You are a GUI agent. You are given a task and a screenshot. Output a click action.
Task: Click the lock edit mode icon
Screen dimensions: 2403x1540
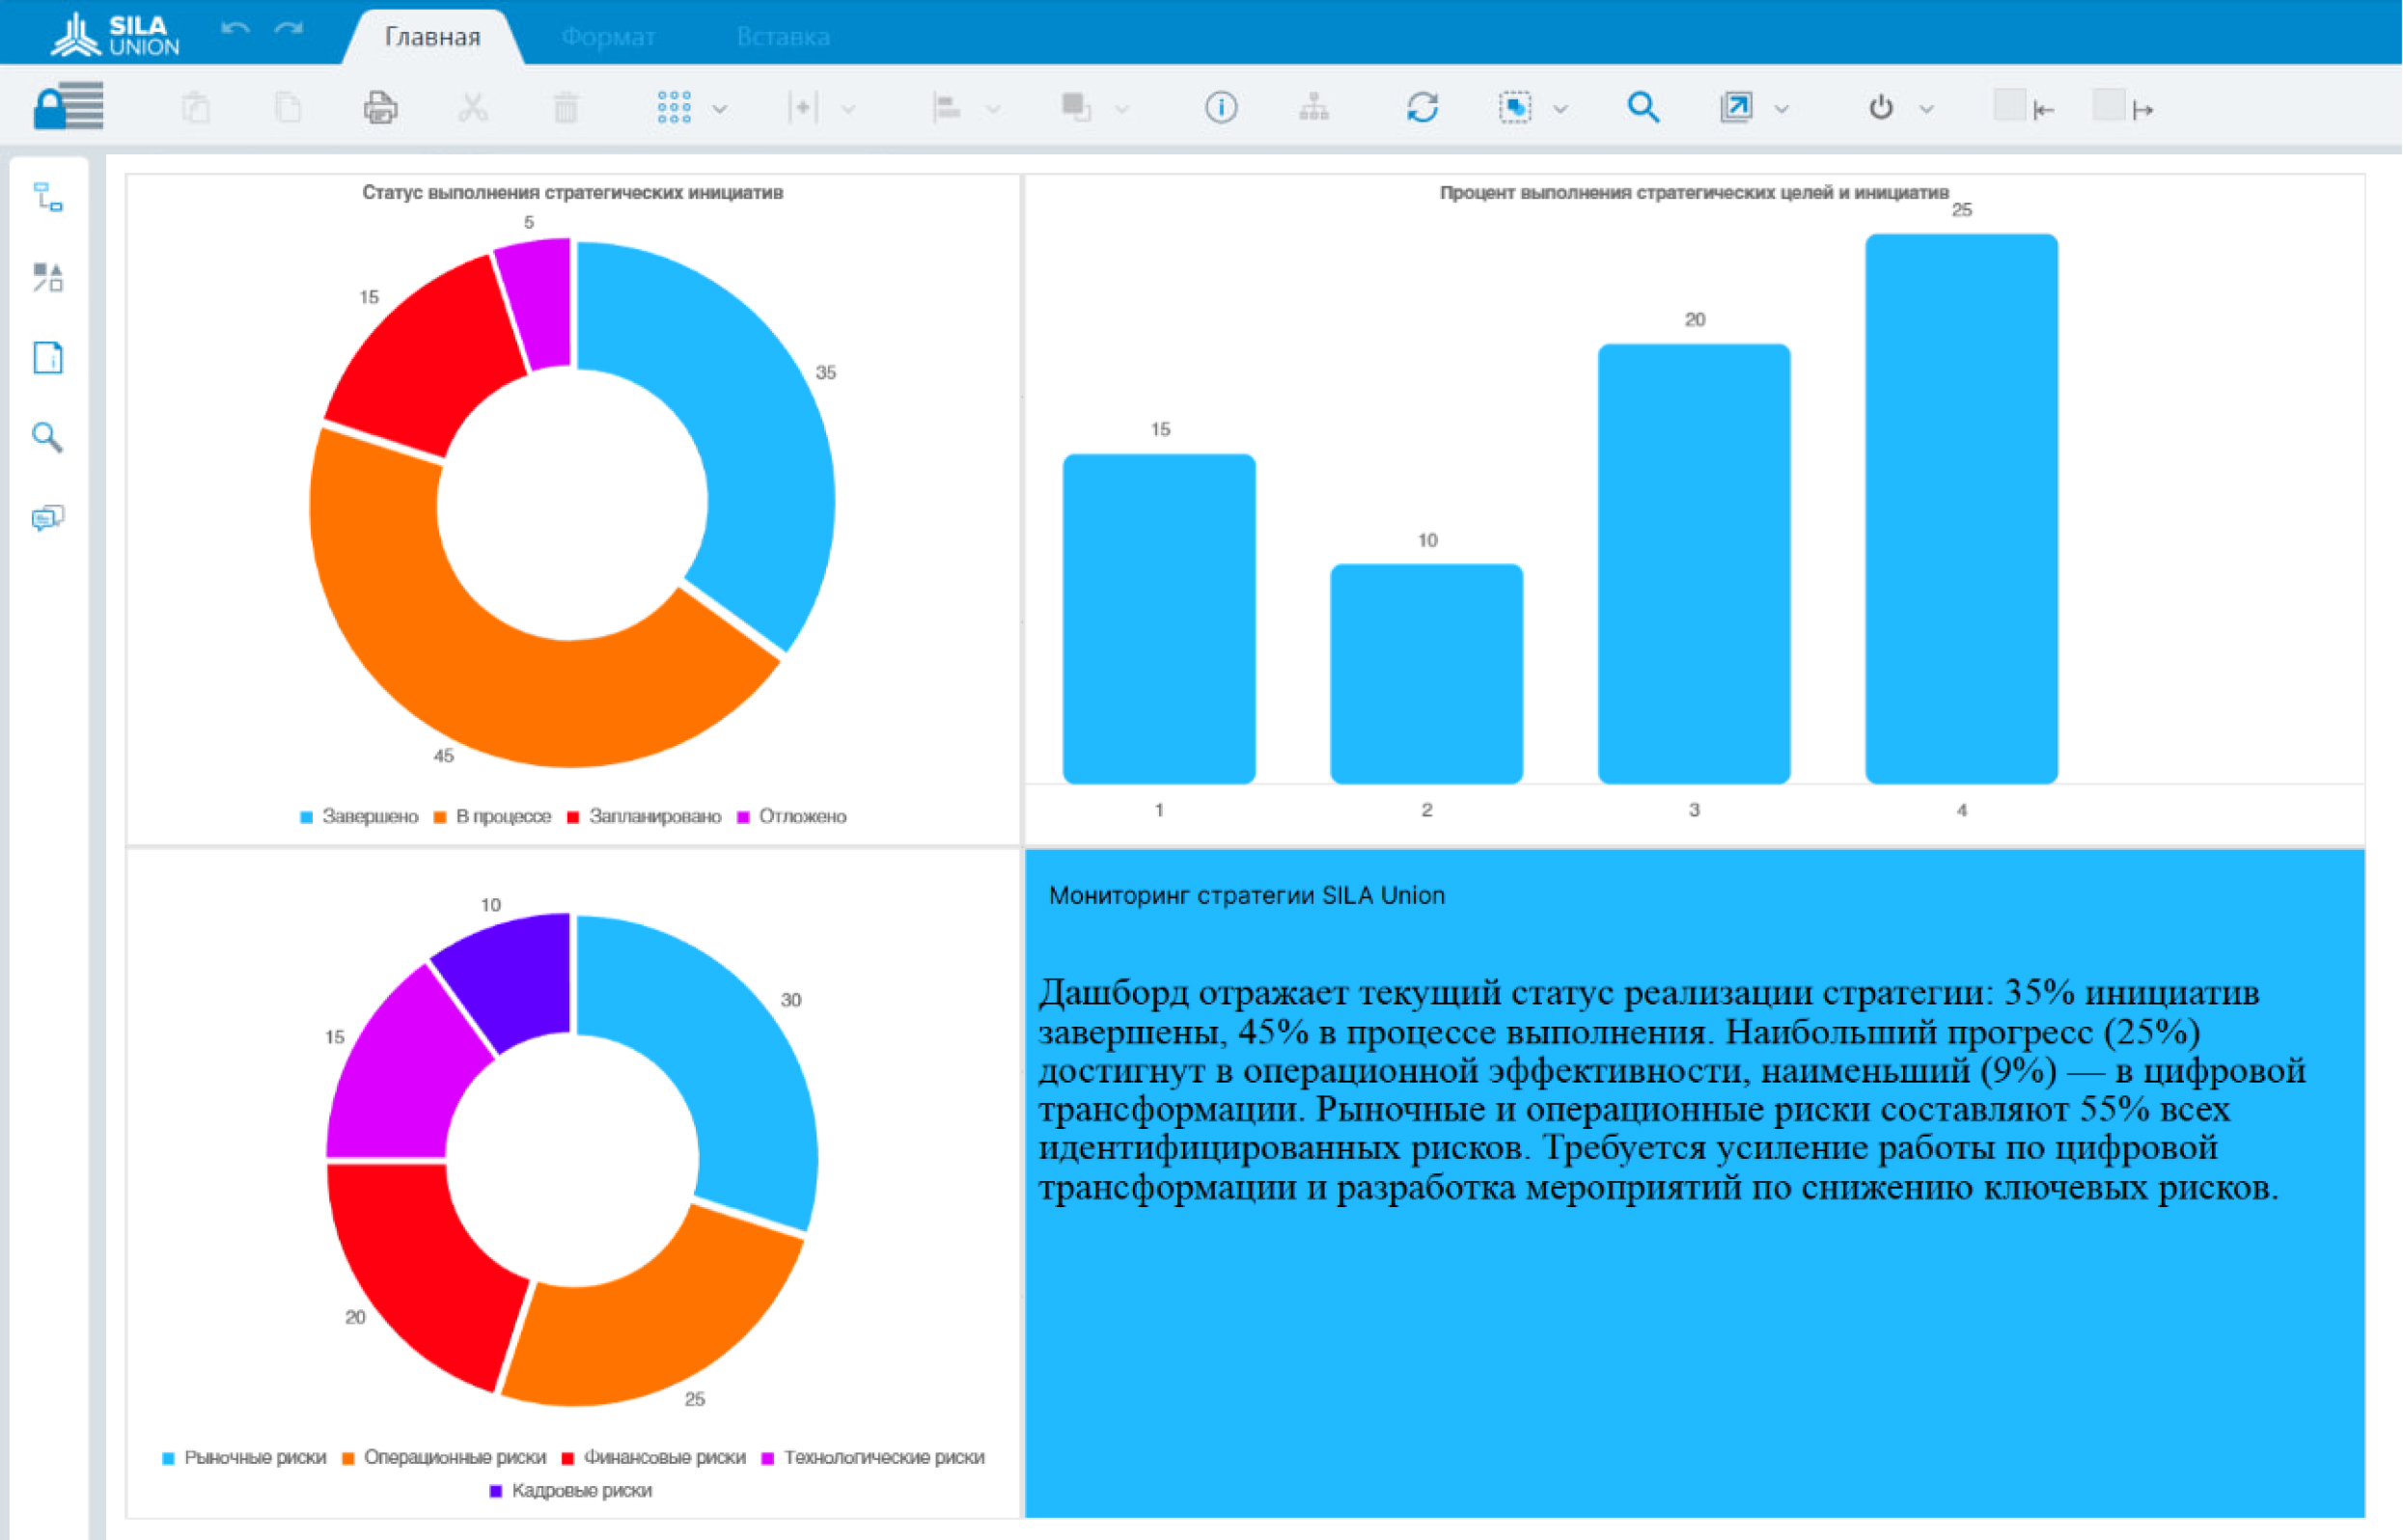coord(67,106)
